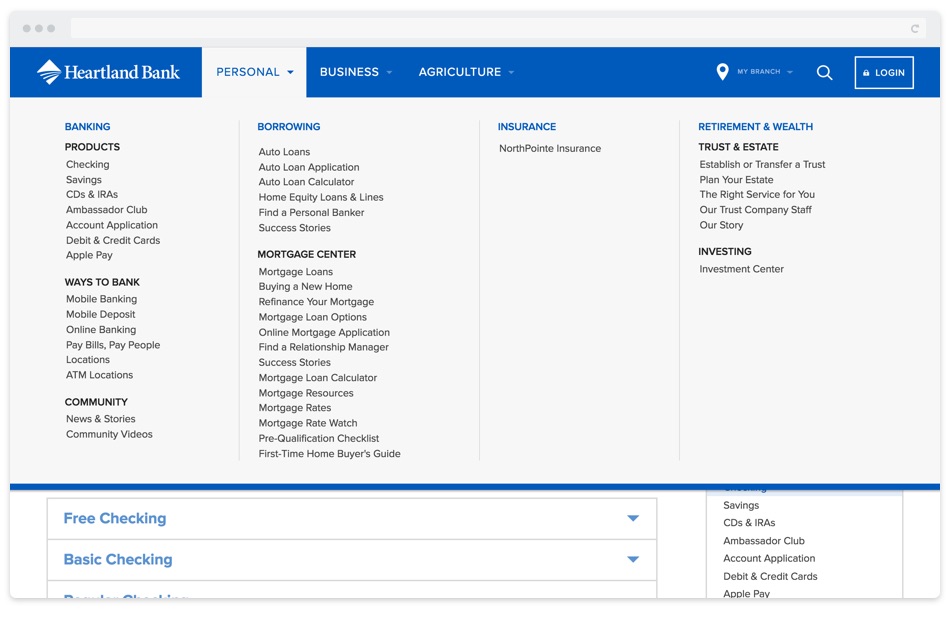
Task: Go to Online Banking
Action: pos(101,329)
